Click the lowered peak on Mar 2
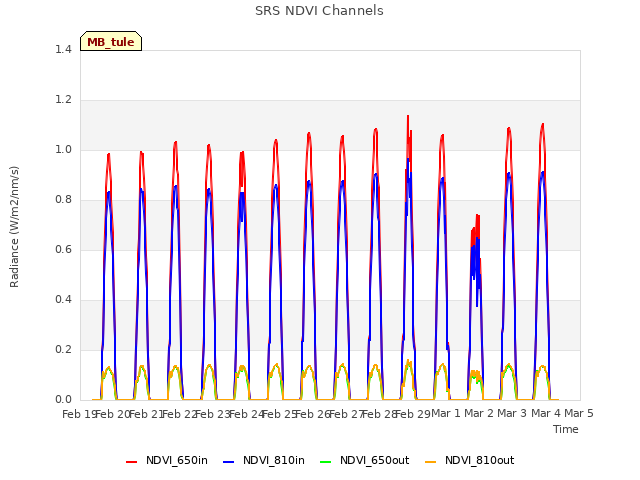The image size is (640, 480). (x=476, y=215)
